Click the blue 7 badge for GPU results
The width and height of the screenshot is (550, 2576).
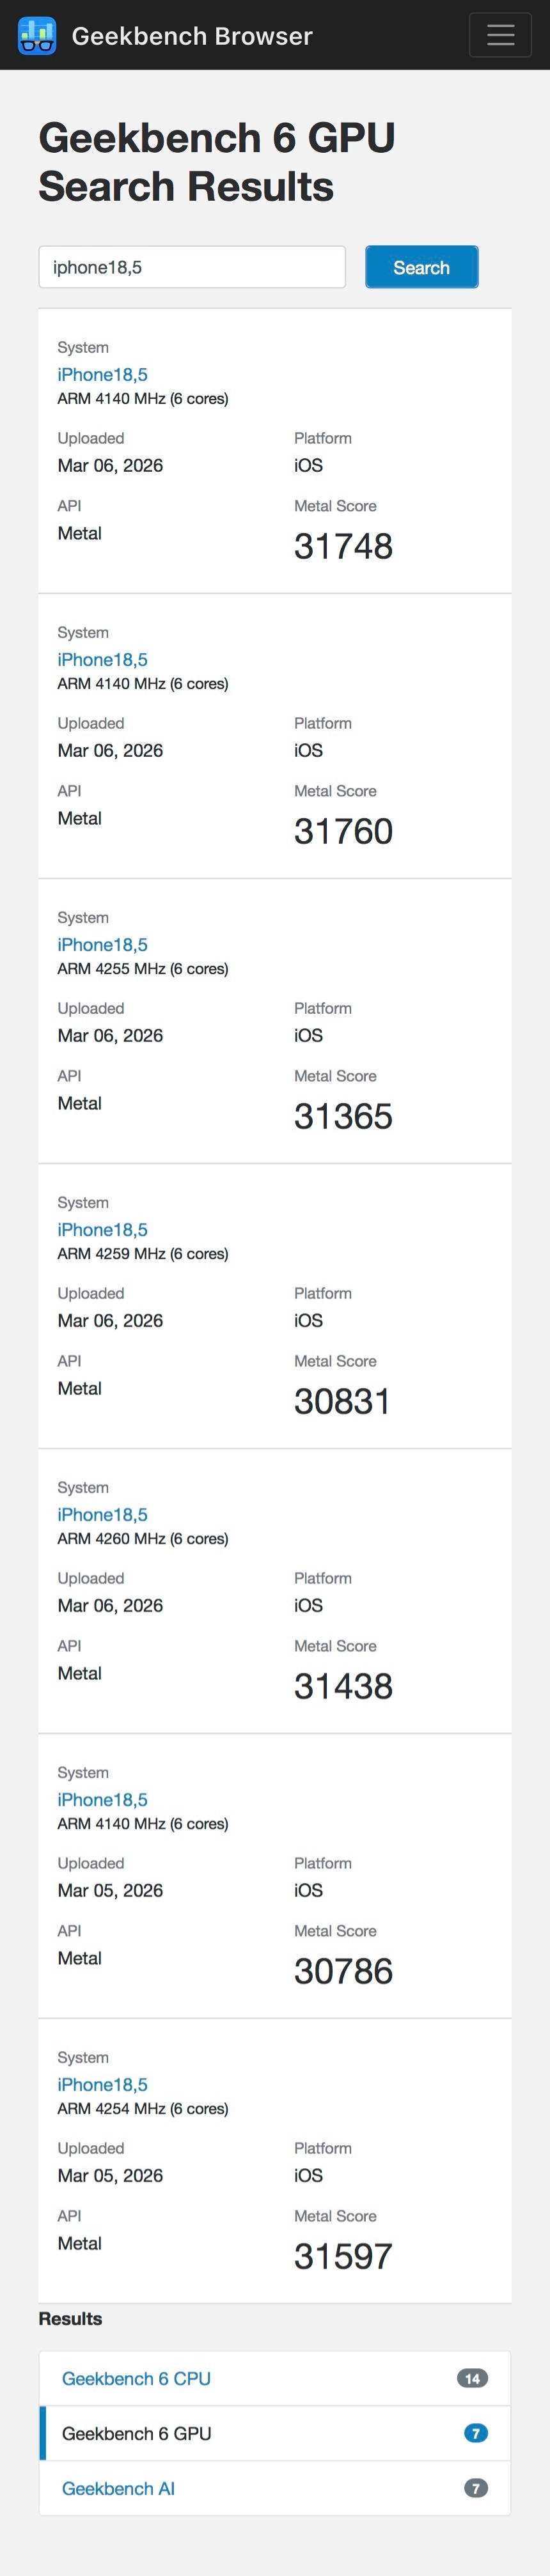pos(476,2433)
